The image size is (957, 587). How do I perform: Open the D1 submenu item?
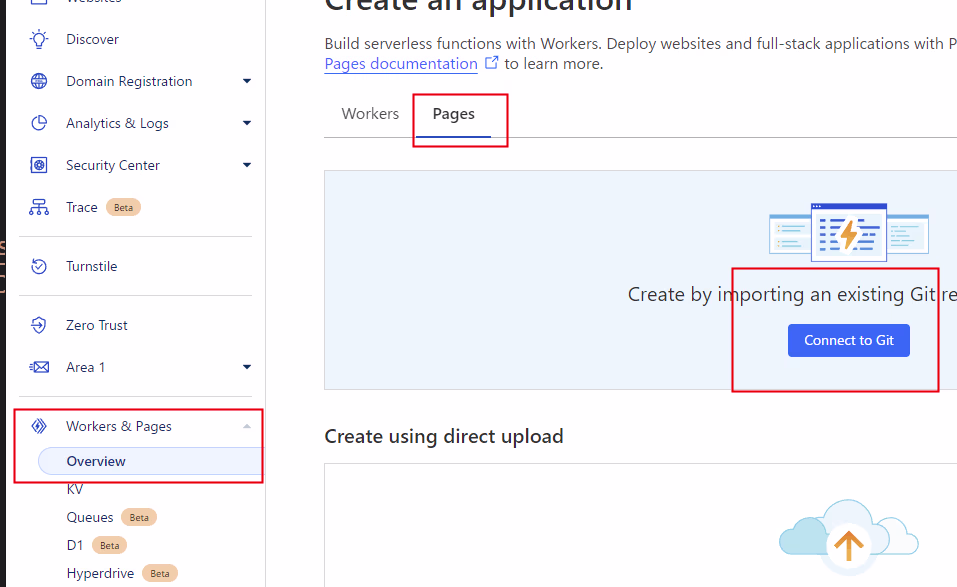pos(74,546)
